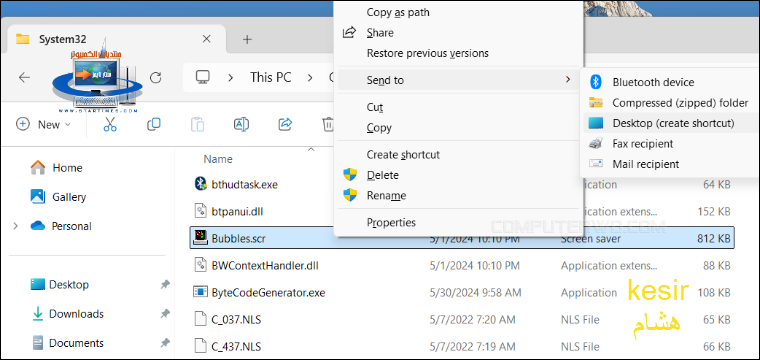Viewport: 760px width, 360px height.
Task: Open Documents in the navigation pane
Action: 76,343
